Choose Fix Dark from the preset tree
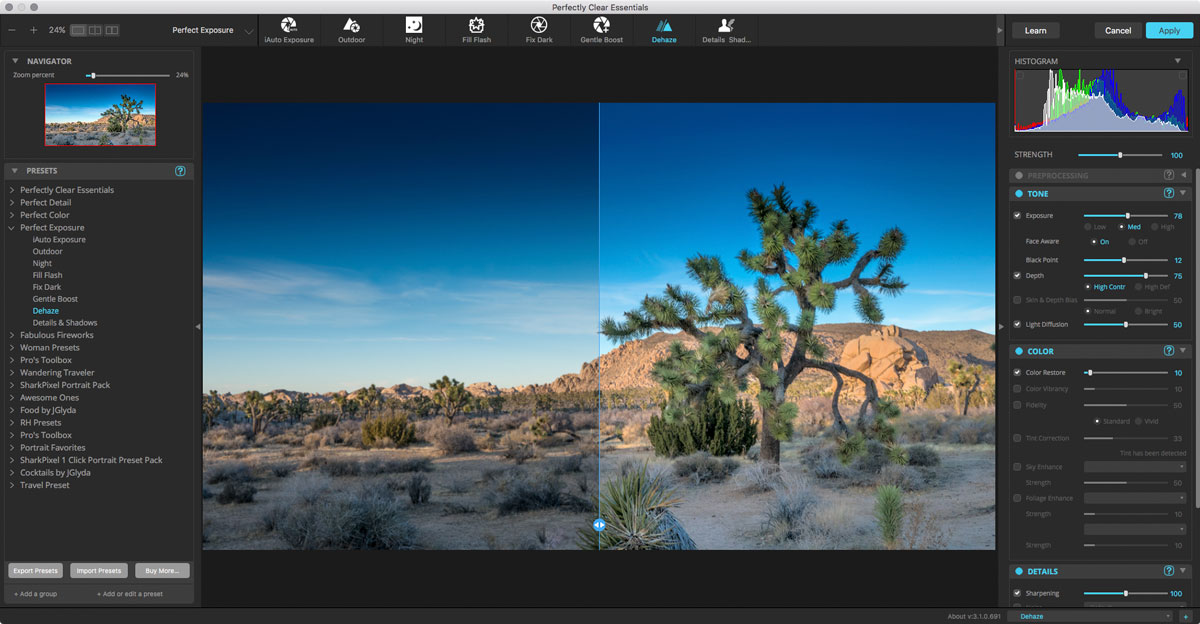Image resolution: width=1200 pixels, height=624 pixels. (47, 287)
